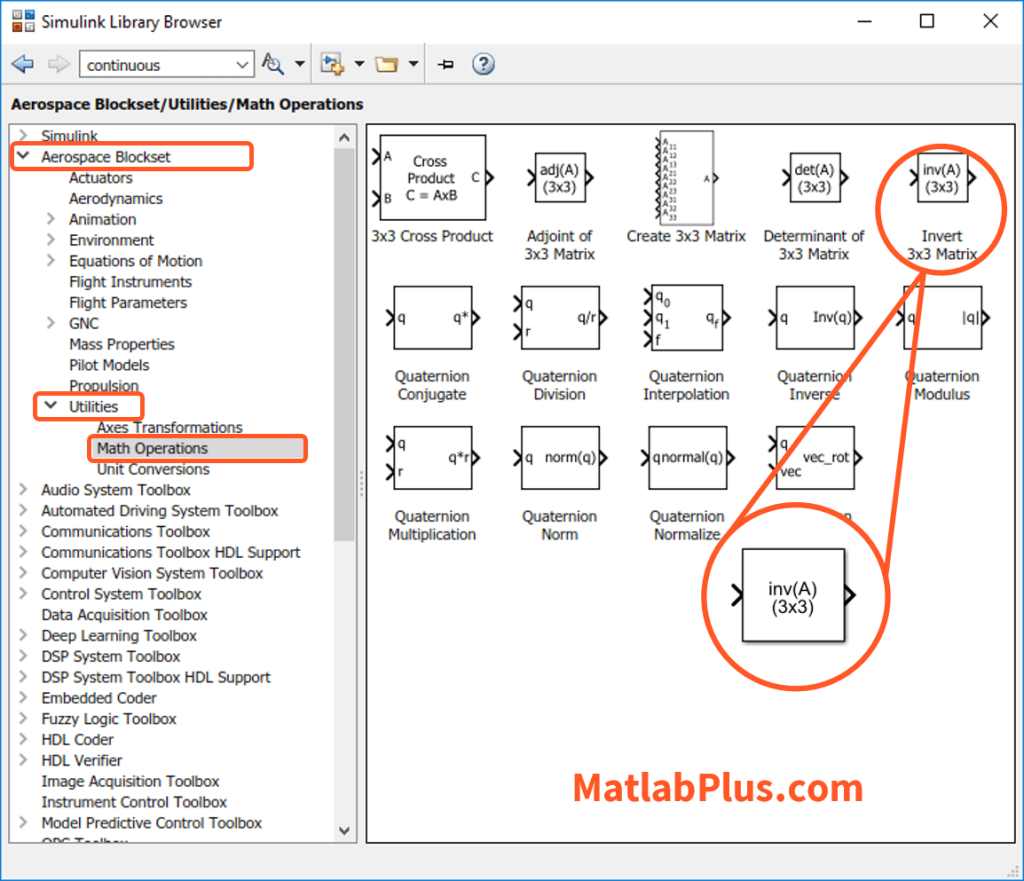Select Fuzzy Logic Toolbox
The height and width of the screenshot is (881, 1024).
109,719
